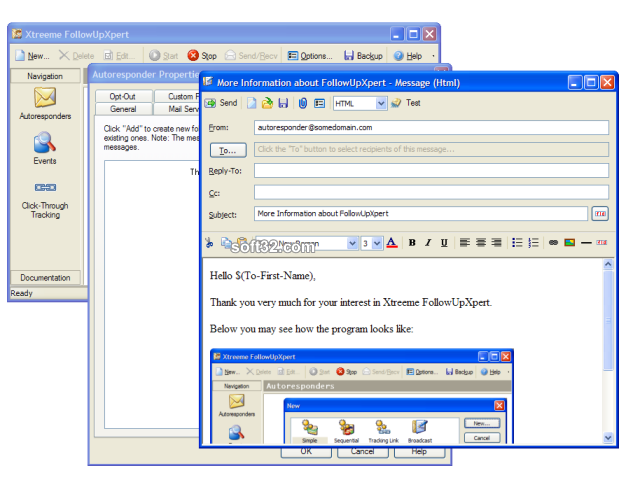
Task: Copy selection with copy icon
Action: click(x=226, y=243)
